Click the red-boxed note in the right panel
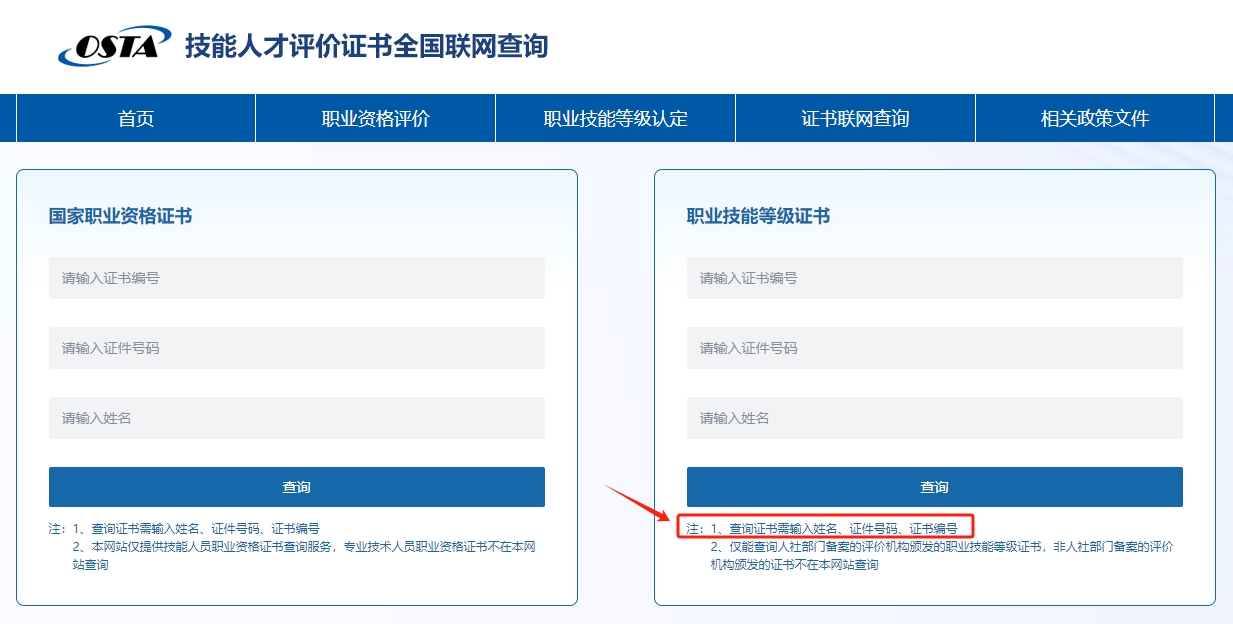The width and height of the screenshot is (1233, 624). point(825,527)
